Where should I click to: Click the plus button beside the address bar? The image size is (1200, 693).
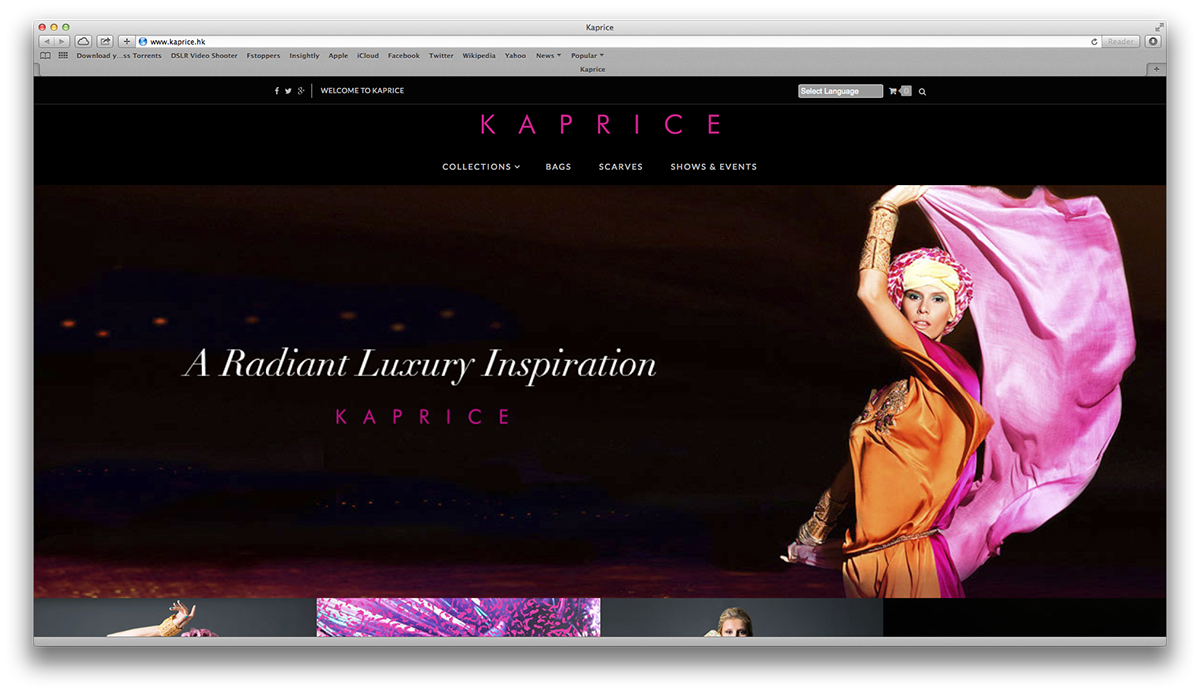127,41
